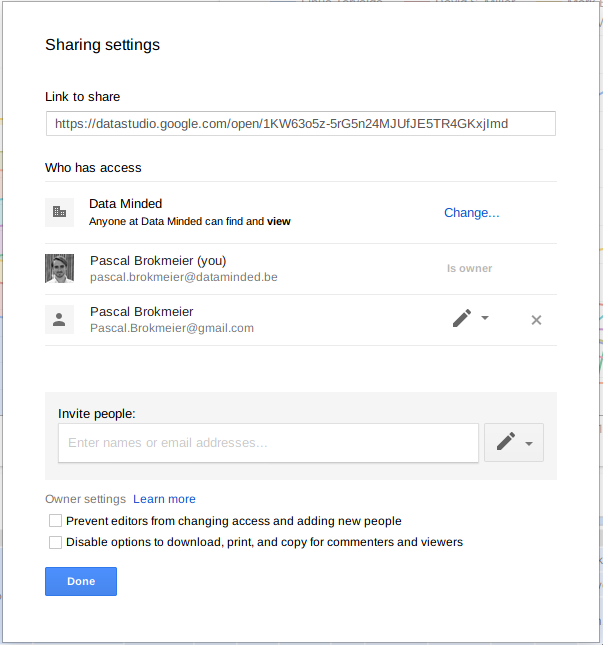Click the 'Sharing settings' dialog title
This screenshot has width=603, height=645.
(x=102, y=45)
